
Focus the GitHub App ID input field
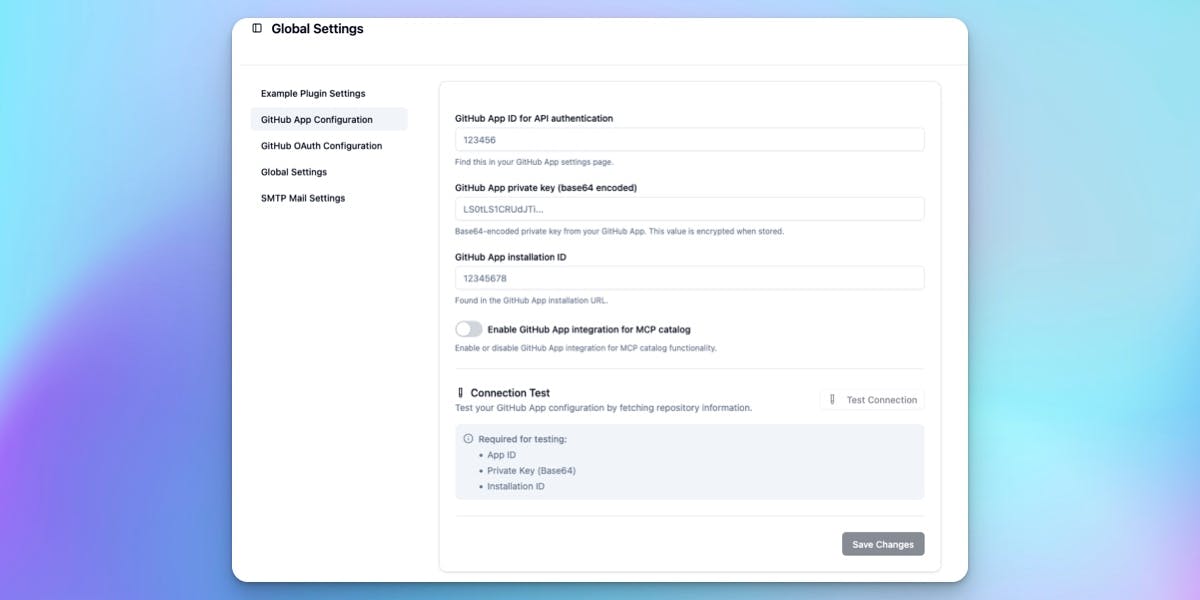689,140
